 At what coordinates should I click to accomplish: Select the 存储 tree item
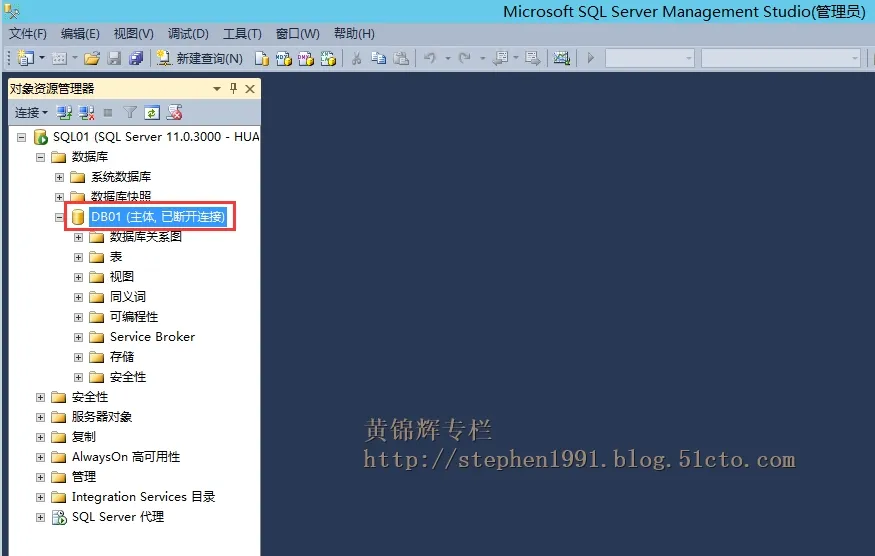122,357
